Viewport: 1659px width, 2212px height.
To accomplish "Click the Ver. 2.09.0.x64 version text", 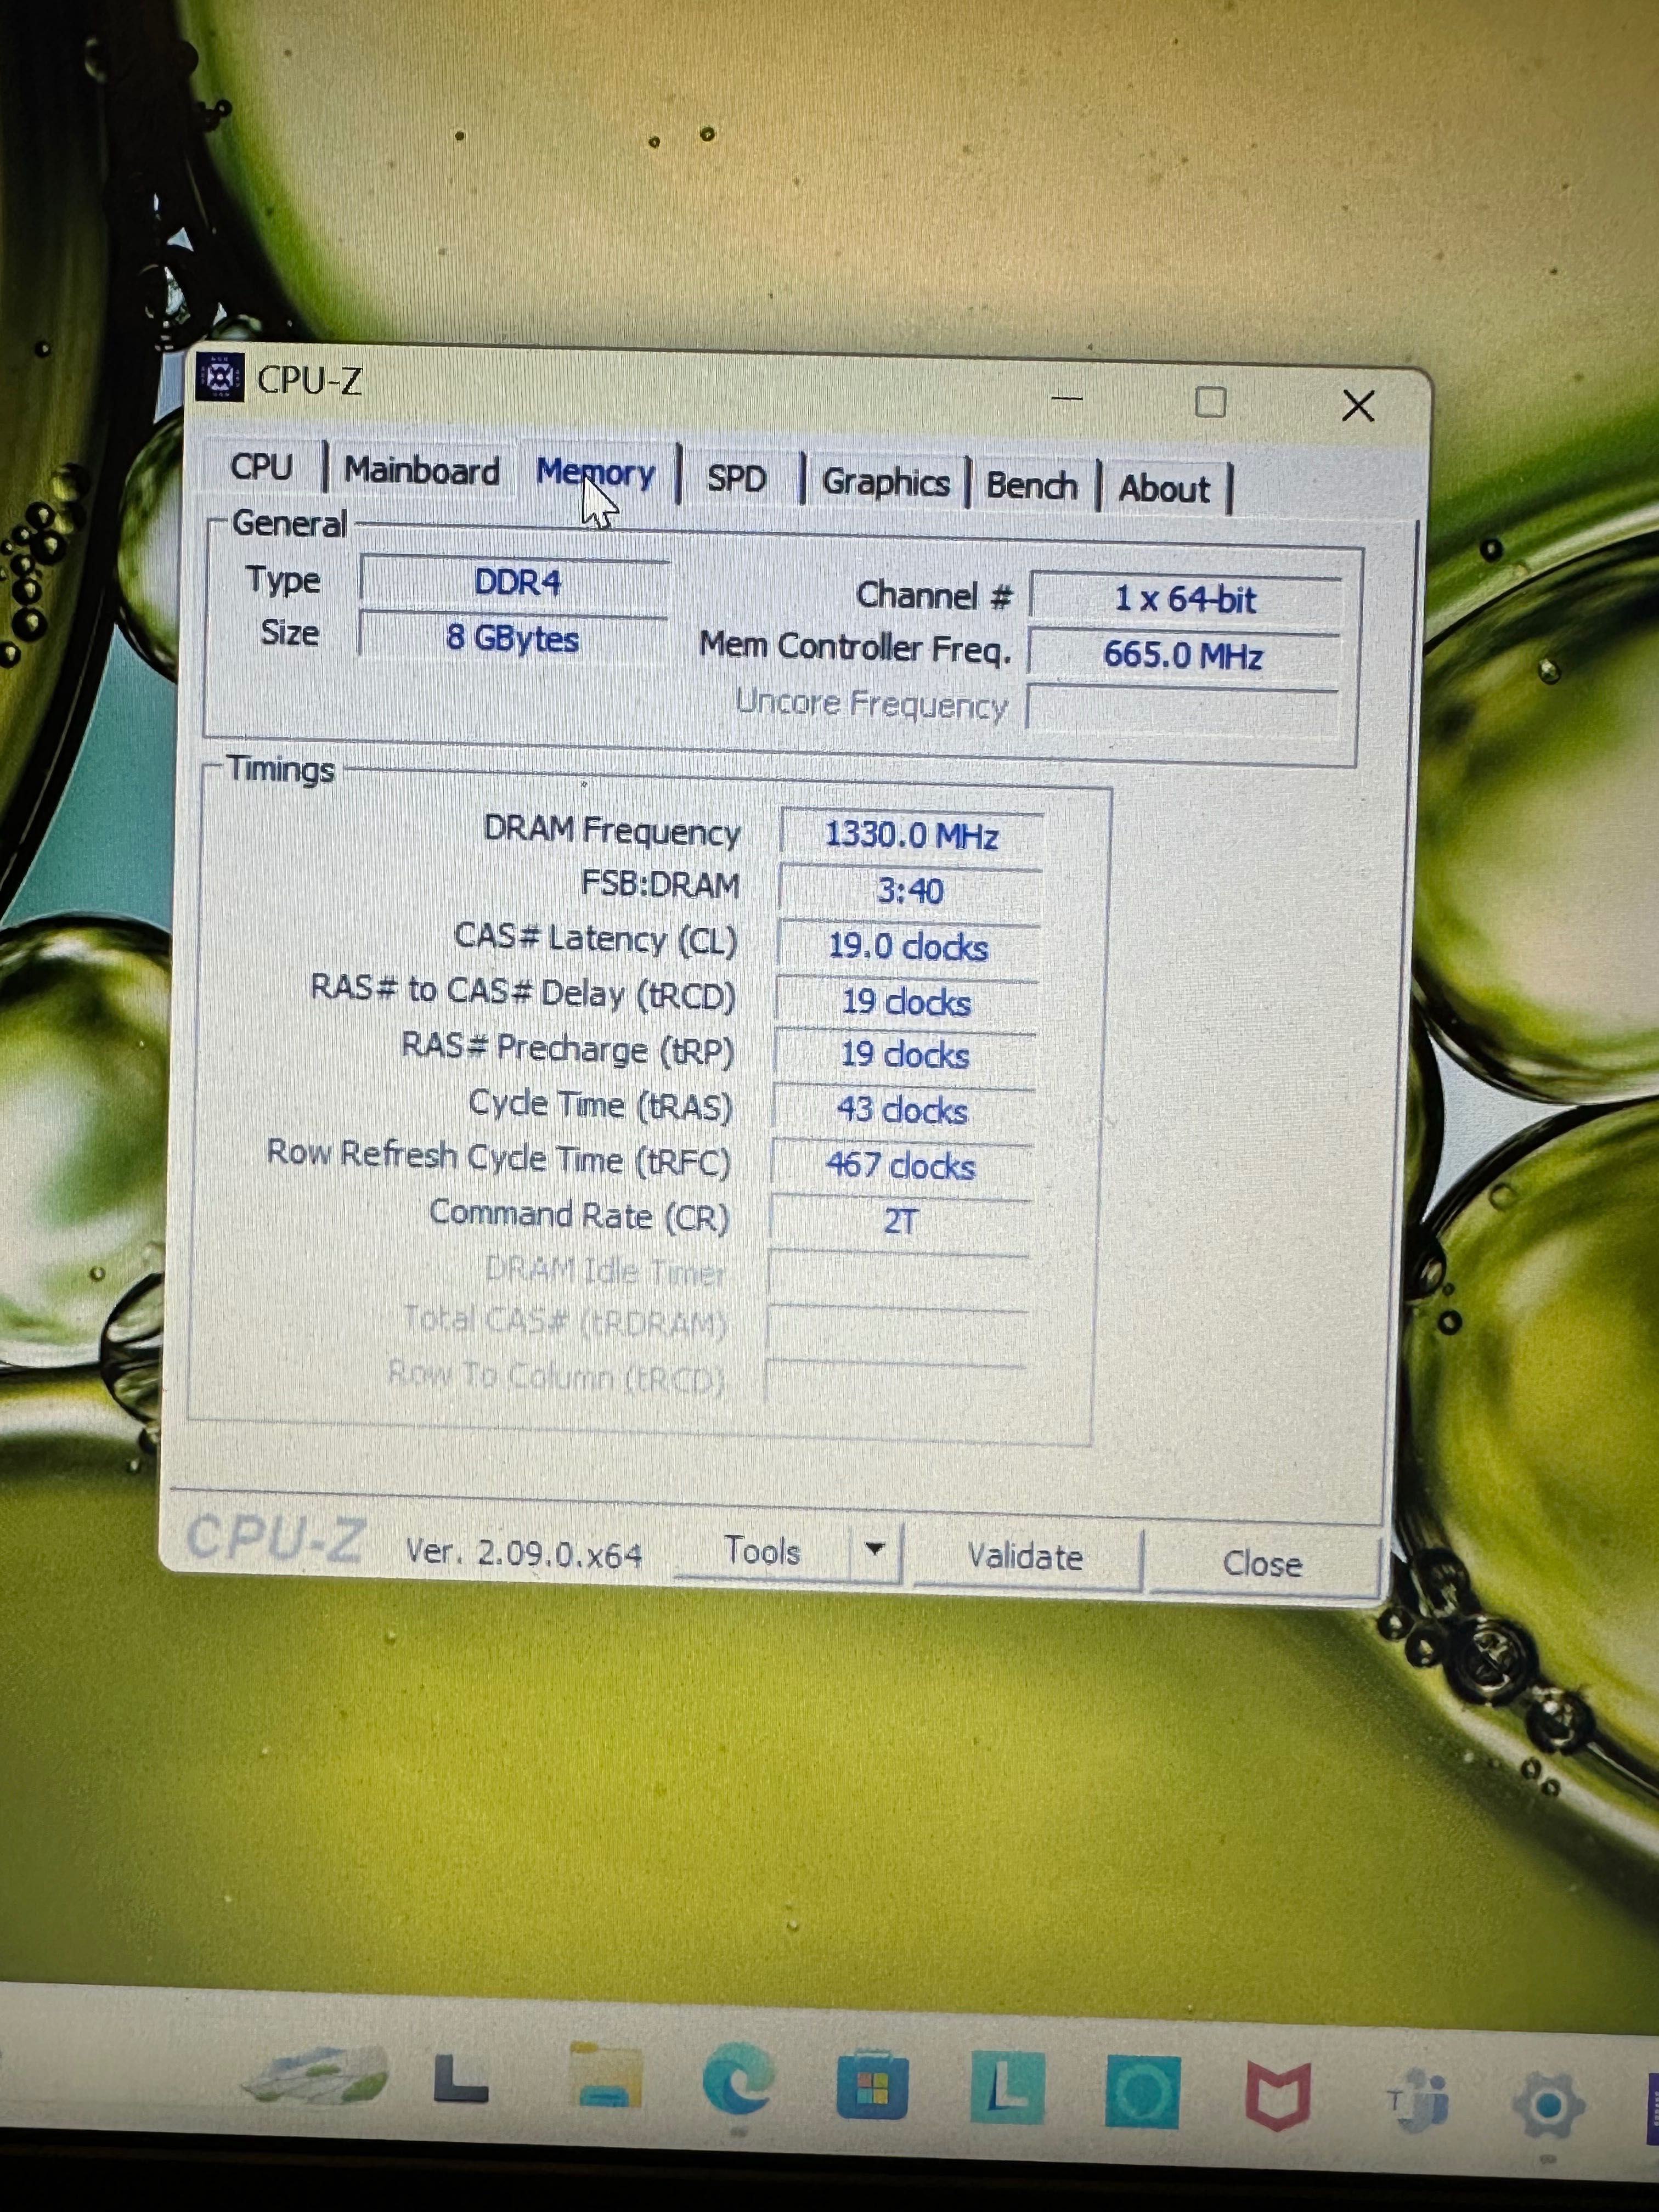I will 523,1552.
